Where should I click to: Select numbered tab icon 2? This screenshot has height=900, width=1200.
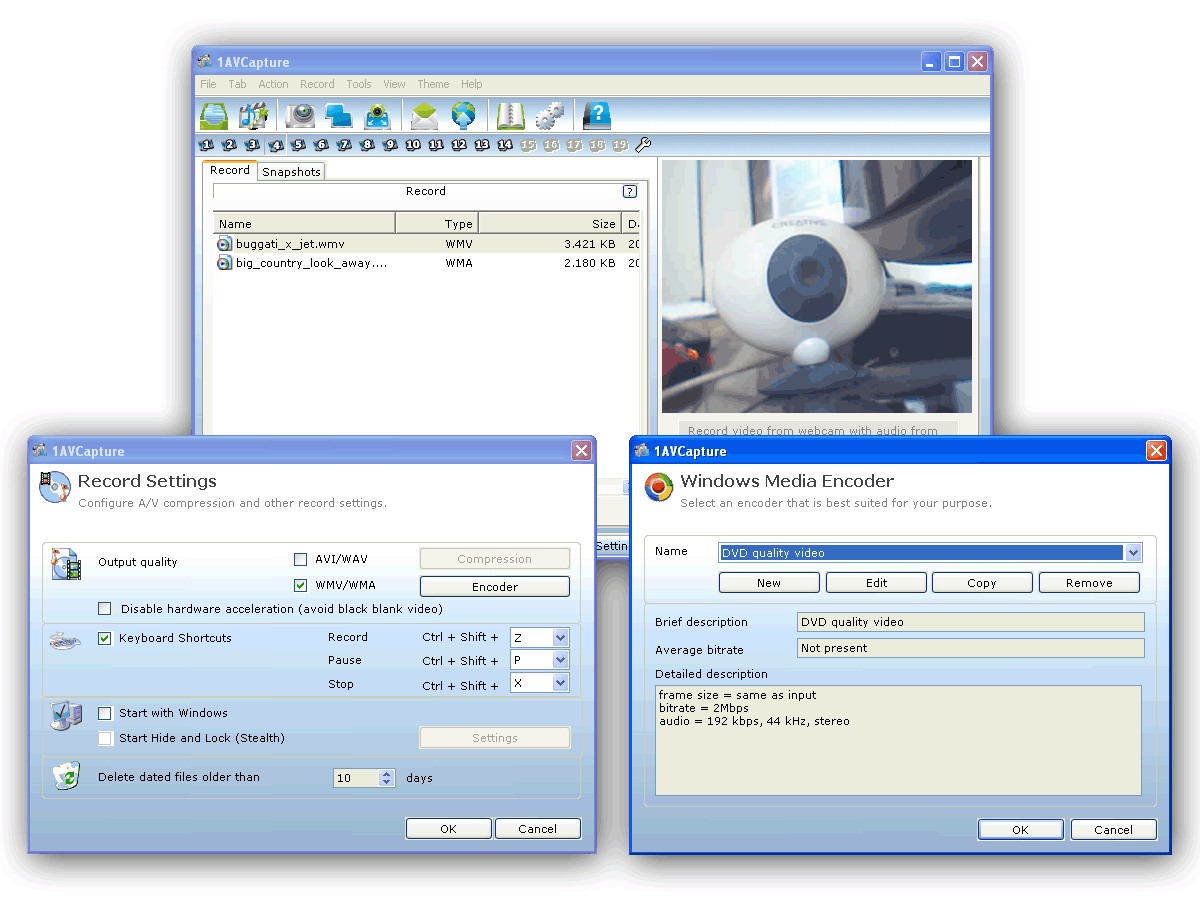coord(230,145)
